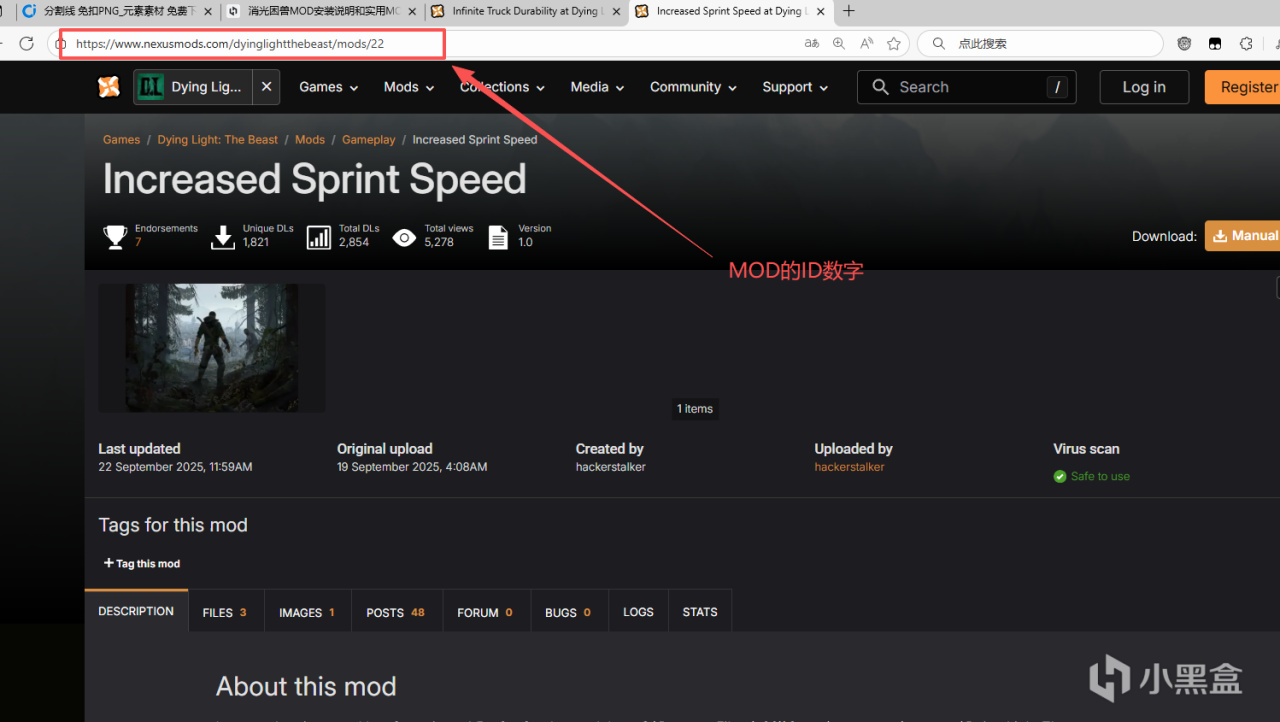Screen dimensions: 1280x722
Task: Expand the Mods dropdown menu
Action: point(409,87)
